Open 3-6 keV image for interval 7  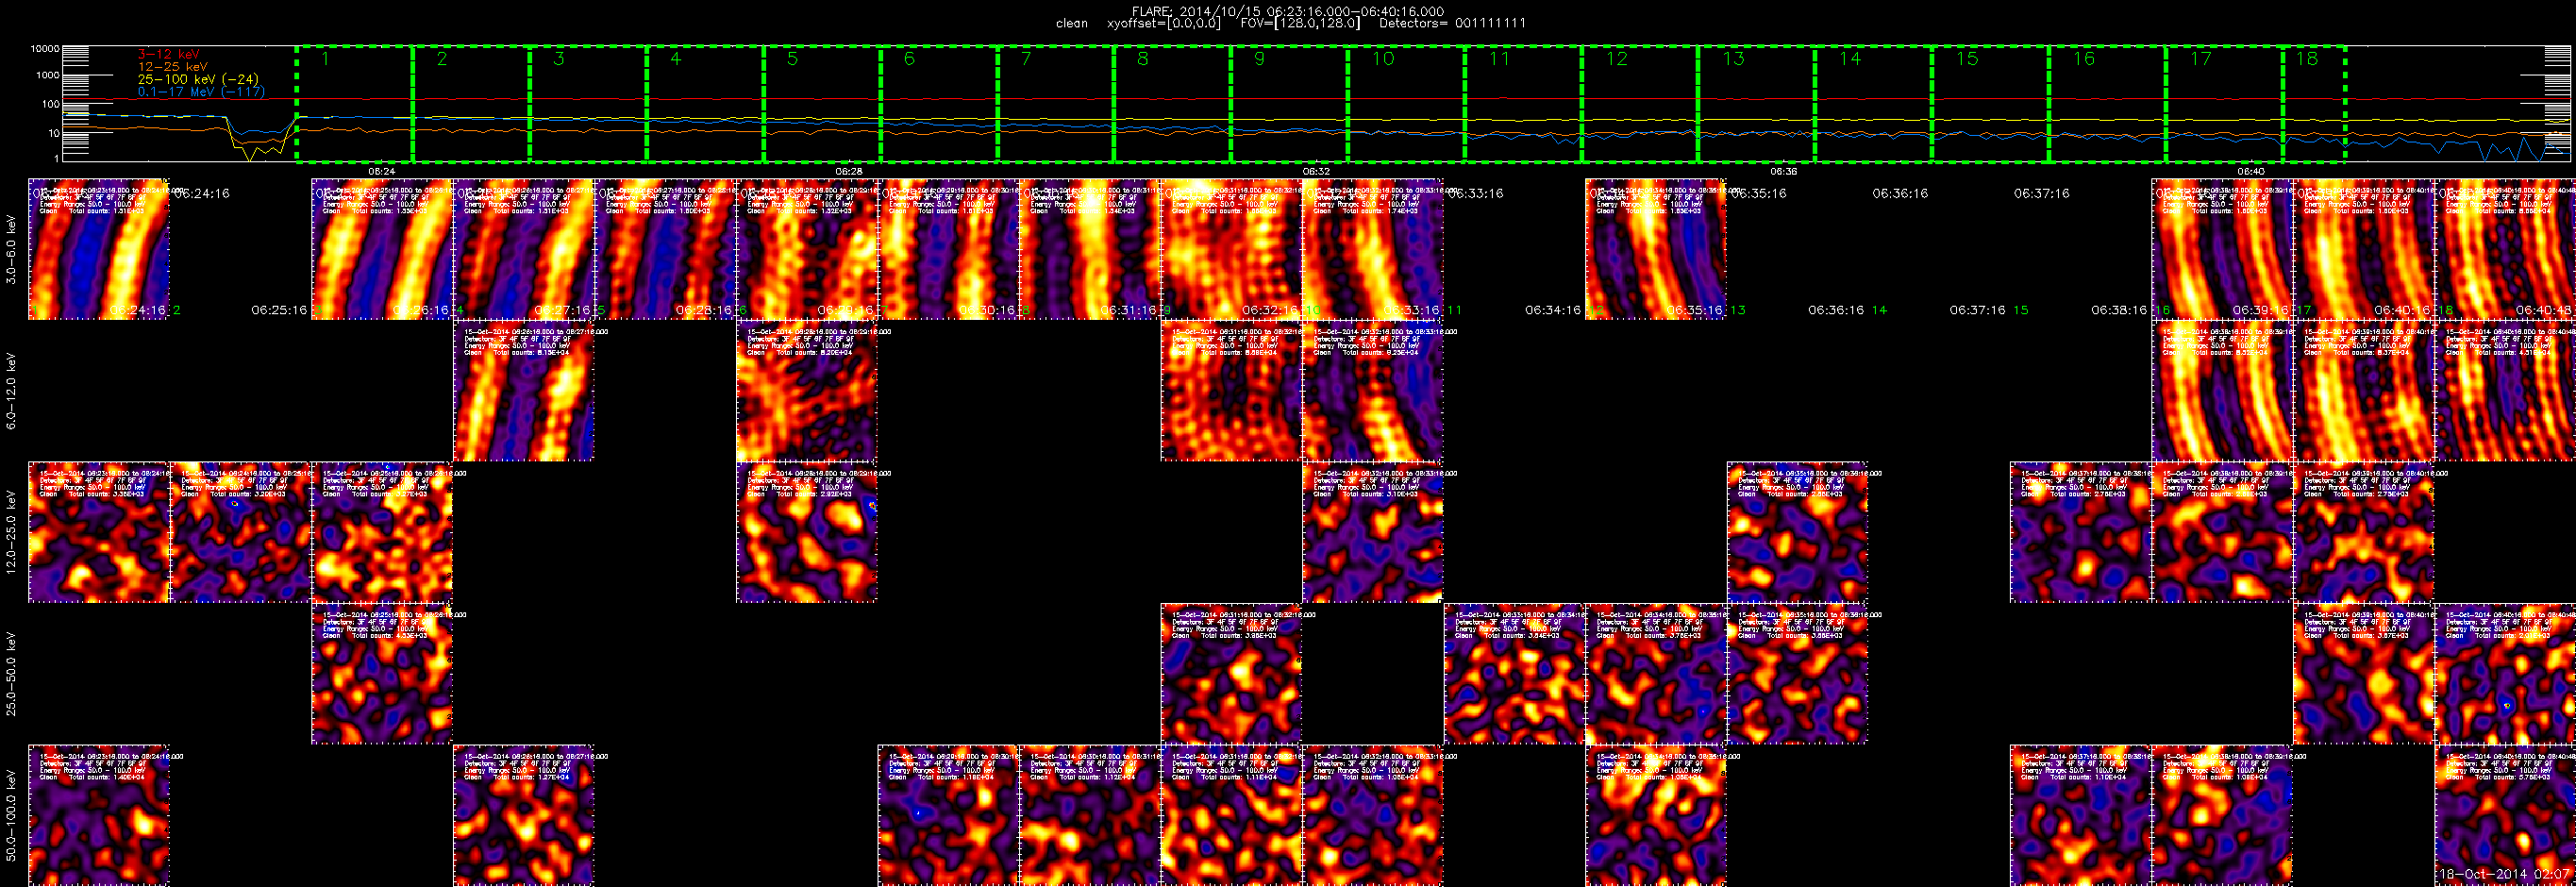[x=947, y=249]
